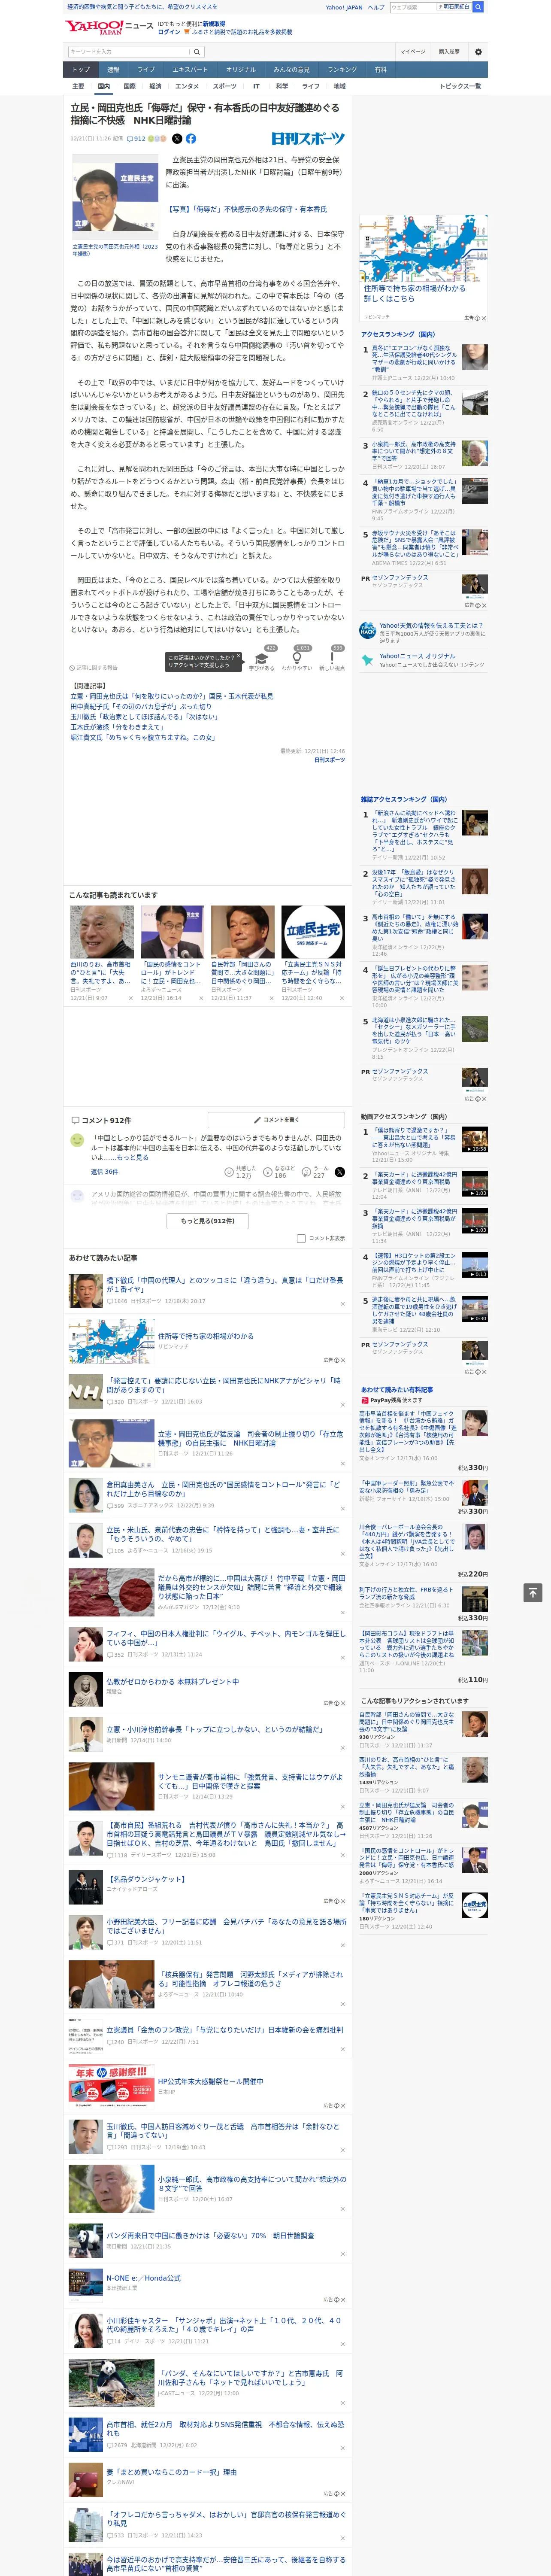Open the 地域 category
The width and height of the screenshot is (551, 2576).
[x=339, y=86]
